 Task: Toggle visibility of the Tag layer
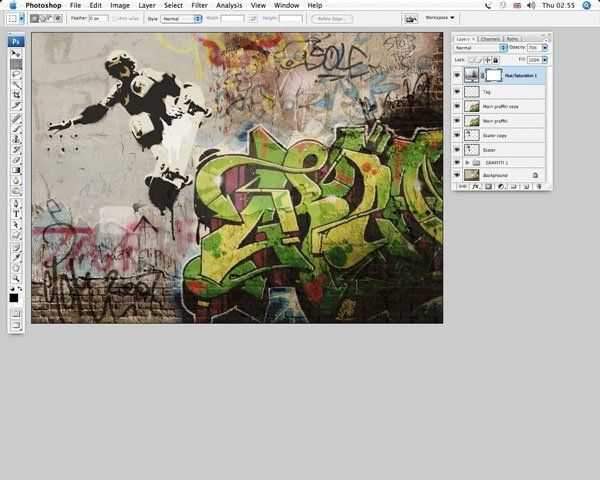tap(458, 91)
